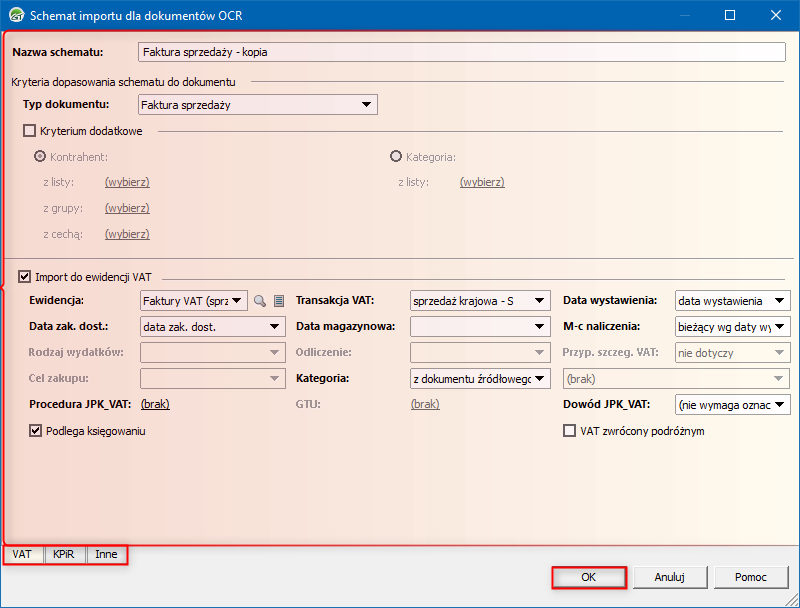
Task: Click (wybierz) link for Kontrahent z listy
Action: [127, 182]
